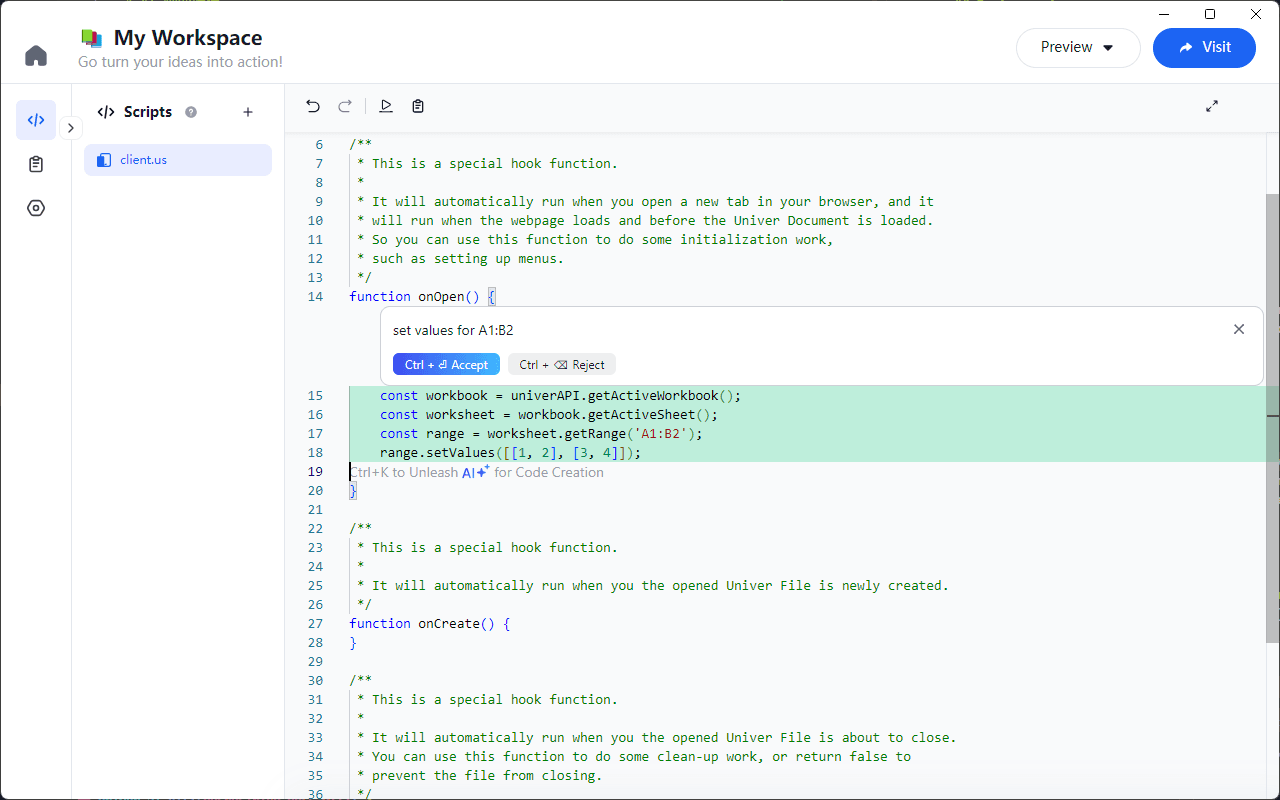Screen dimensions: 1280x800
Task: Click the 'Go turn your ideas into action!' subtitle
Action: coord(180,62)
